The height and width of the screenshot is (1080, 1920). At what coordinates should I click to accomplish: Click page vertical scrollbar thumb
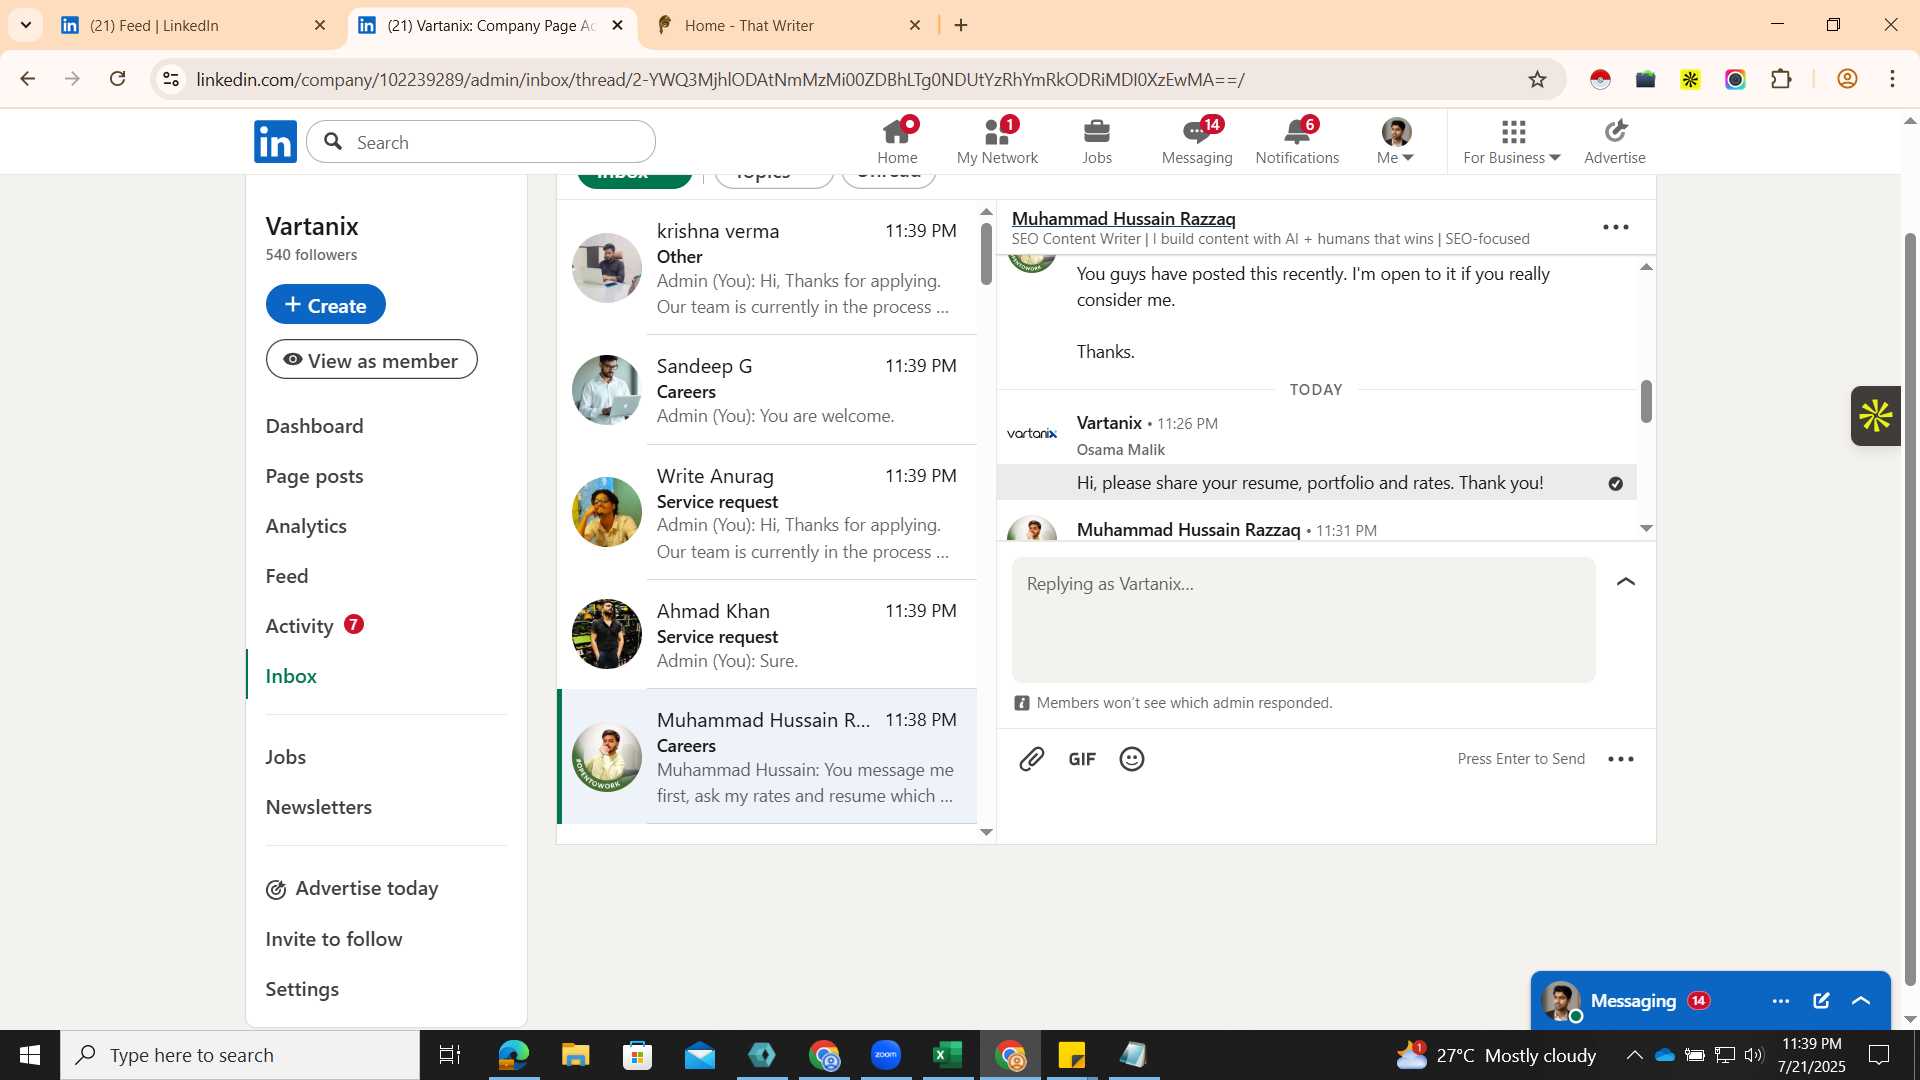[x=1910, y=610]
